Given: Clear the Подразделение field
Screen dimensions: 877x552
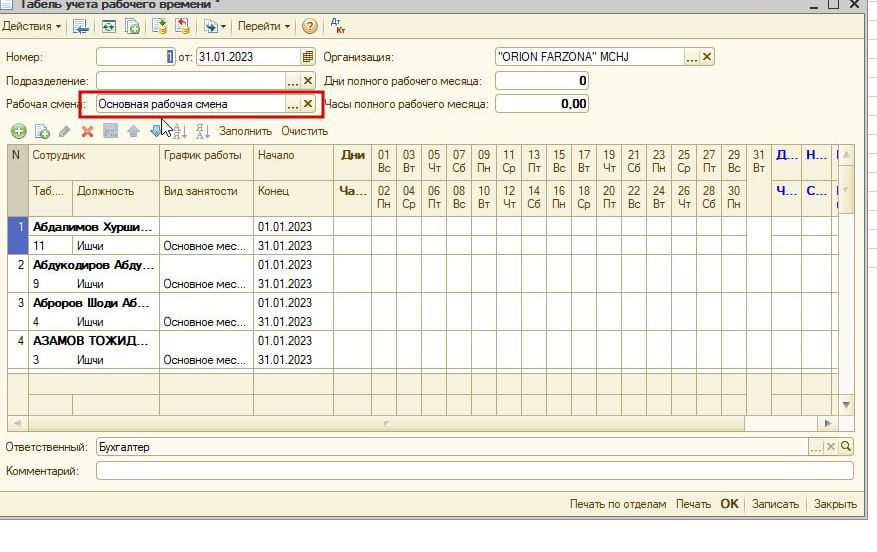Looking at the screenshot, I should (308, 81).
